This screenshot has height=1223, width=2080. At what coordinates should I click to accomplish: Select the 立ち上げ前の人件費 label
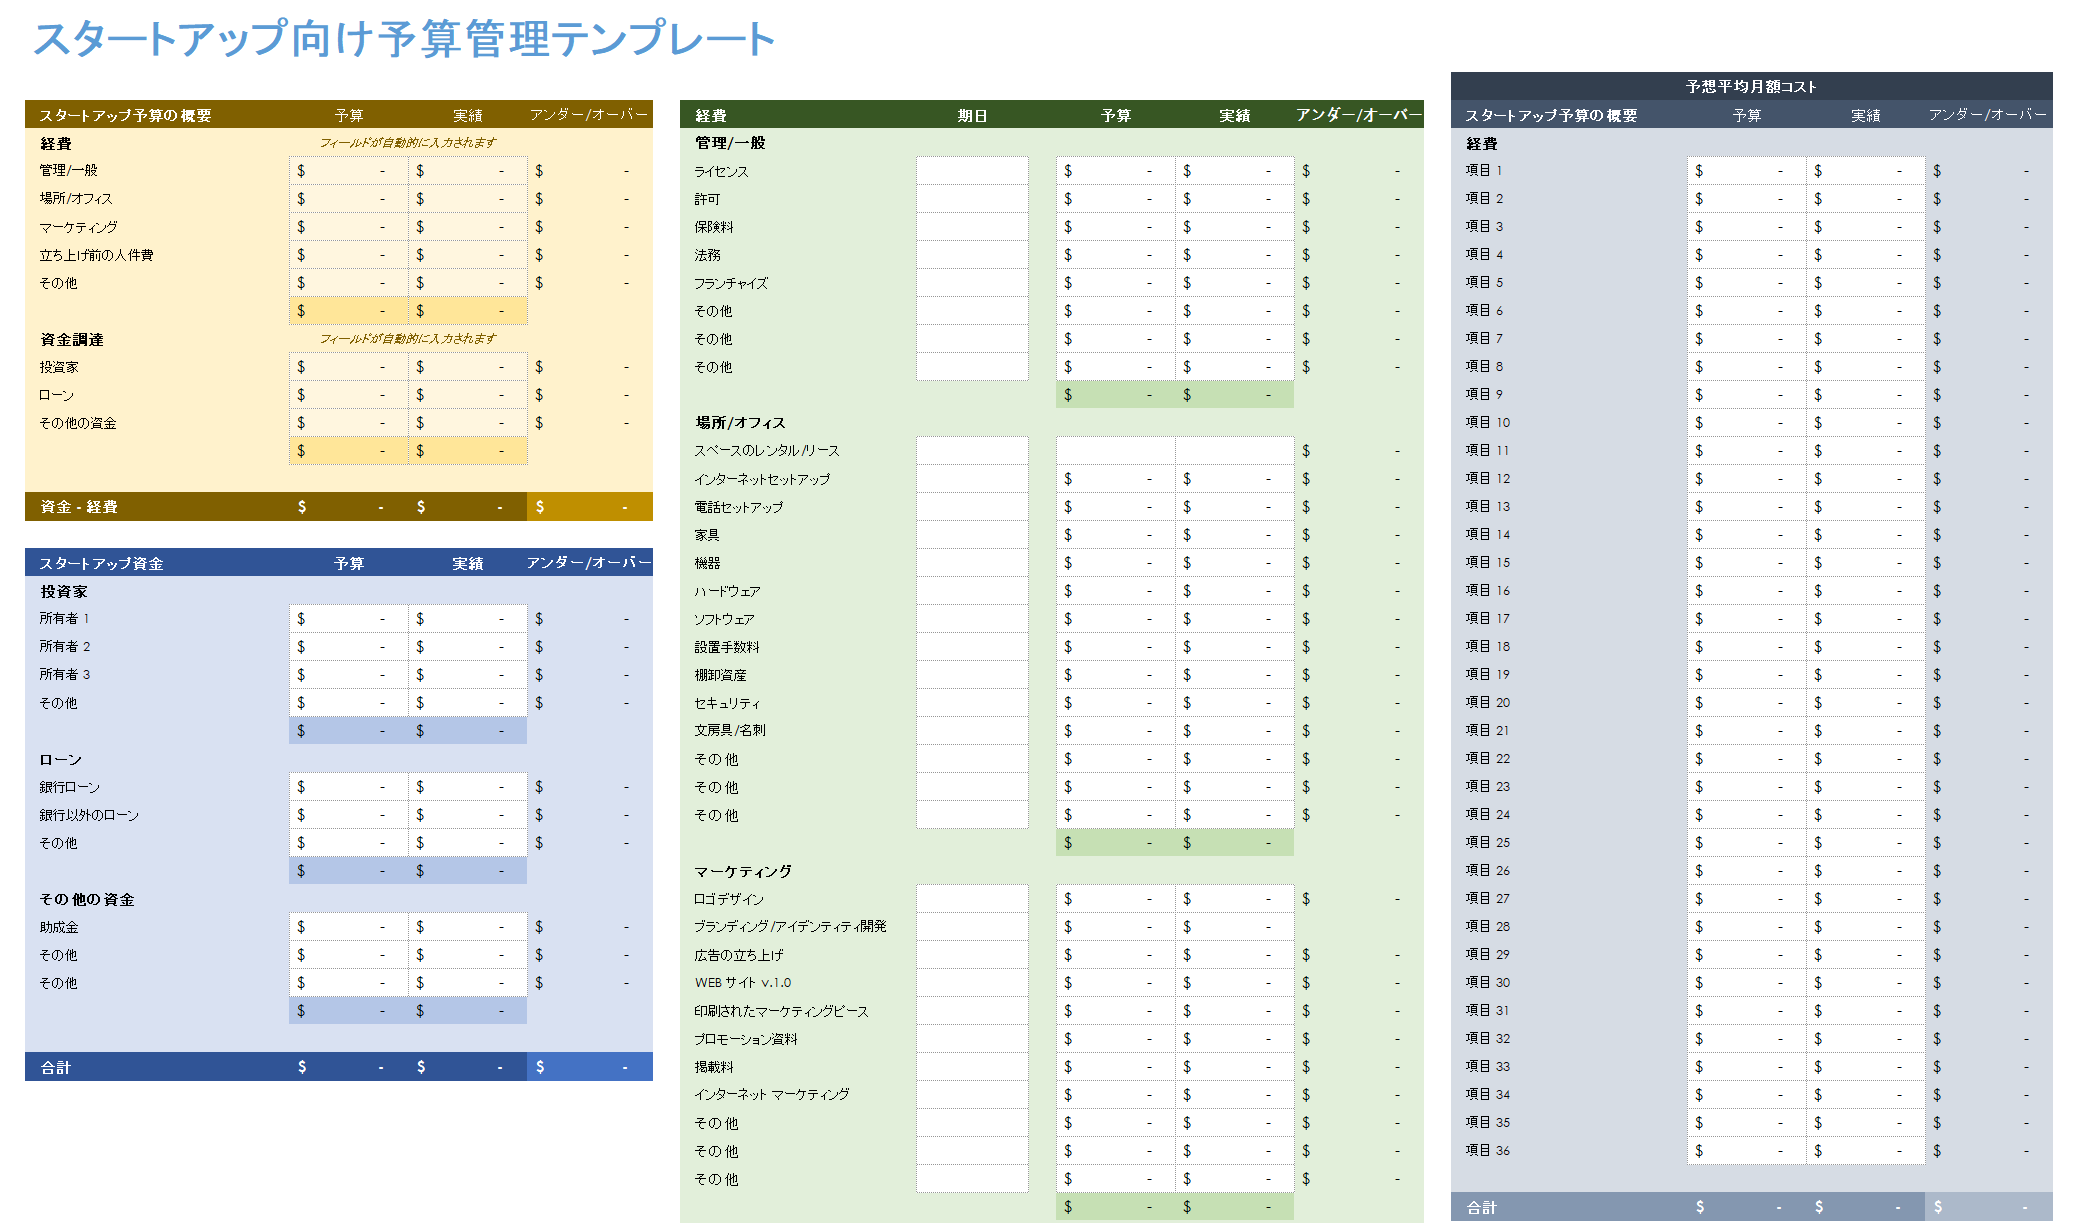point(96,255)
